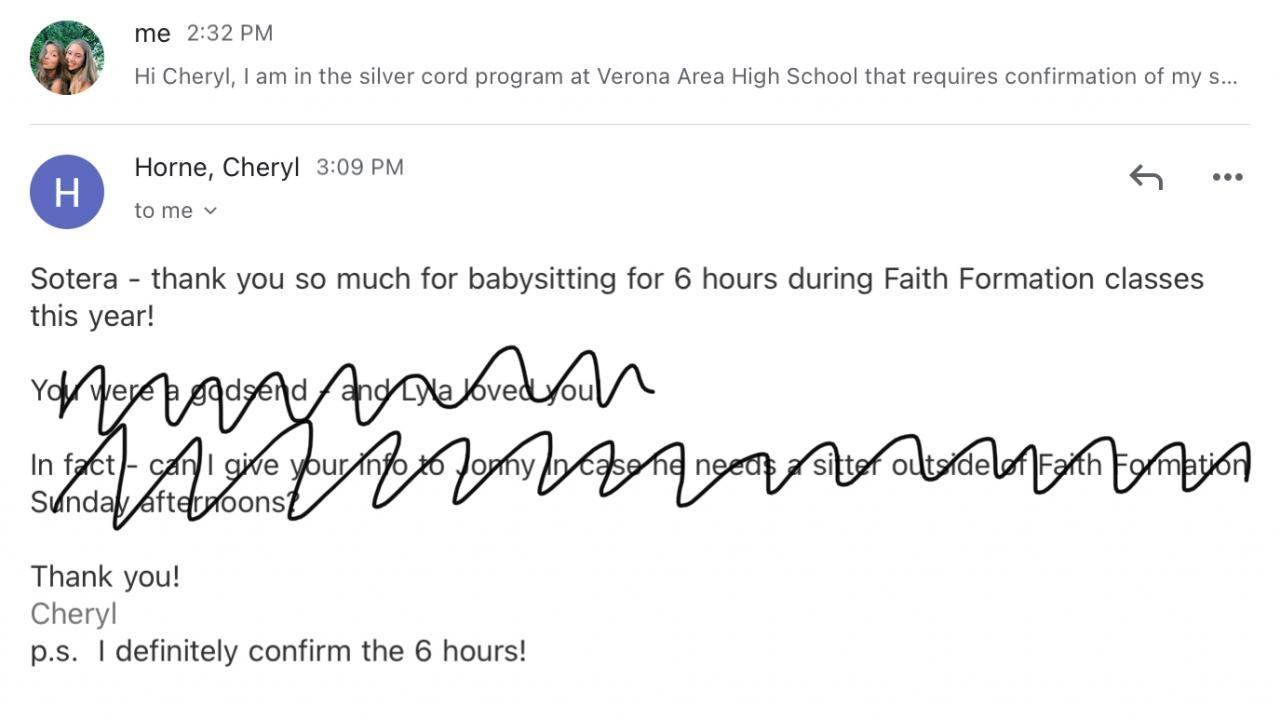Screen dimensions: 1280x720
Task: Click the 3:09 PM timestamp
Action: (x=360, y=168)
